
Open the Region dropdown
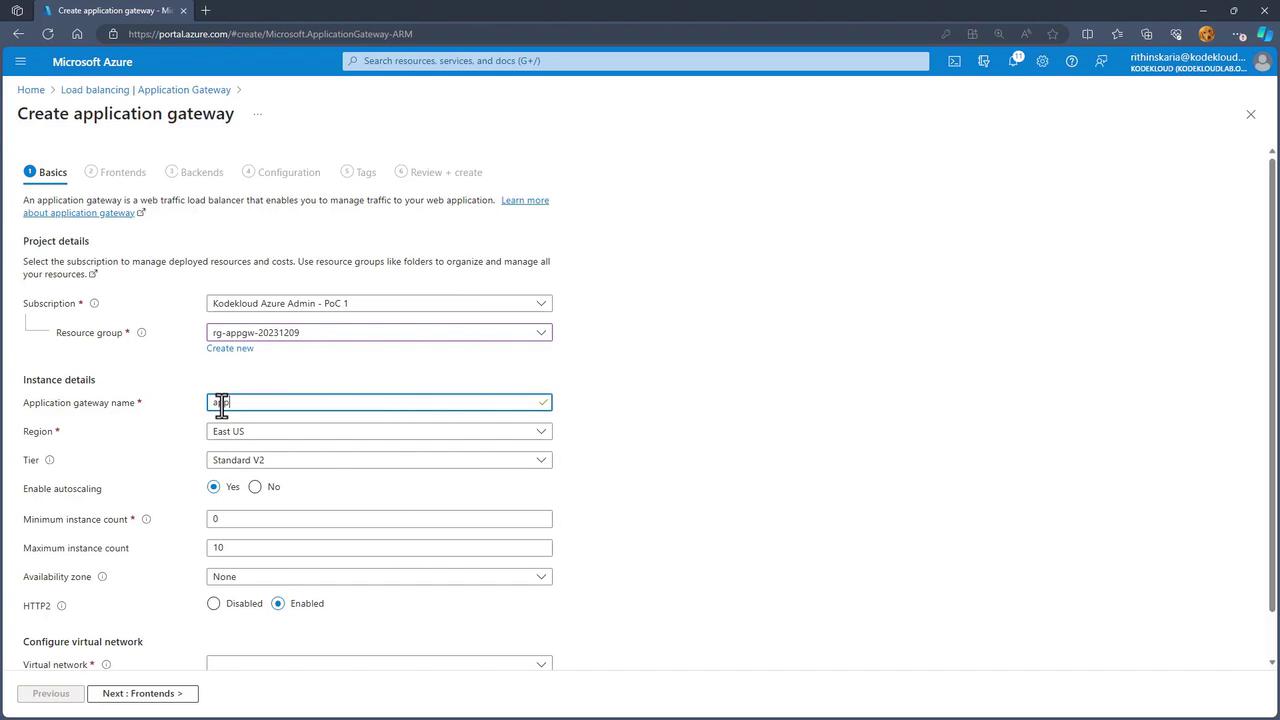pos(379,432)
